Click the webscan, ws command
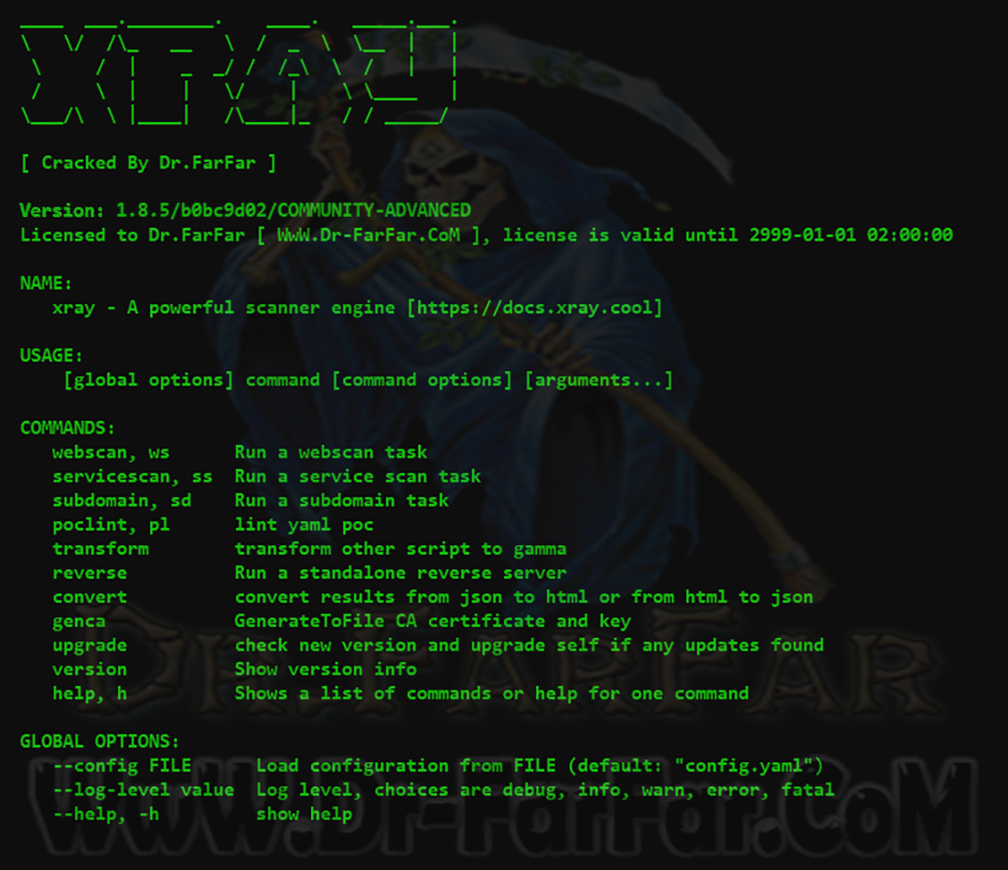Viewport: 1008px width, 870px height. [x=111, y=452]
